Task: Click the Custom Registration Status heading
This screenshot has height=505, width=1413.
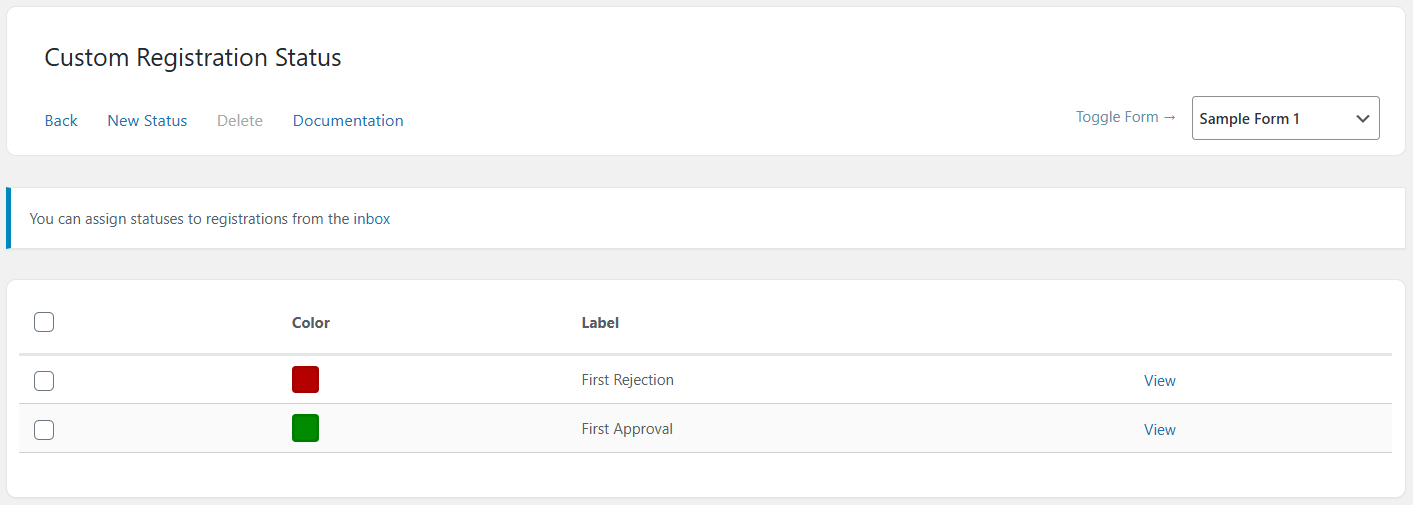Action: [193, 58]
